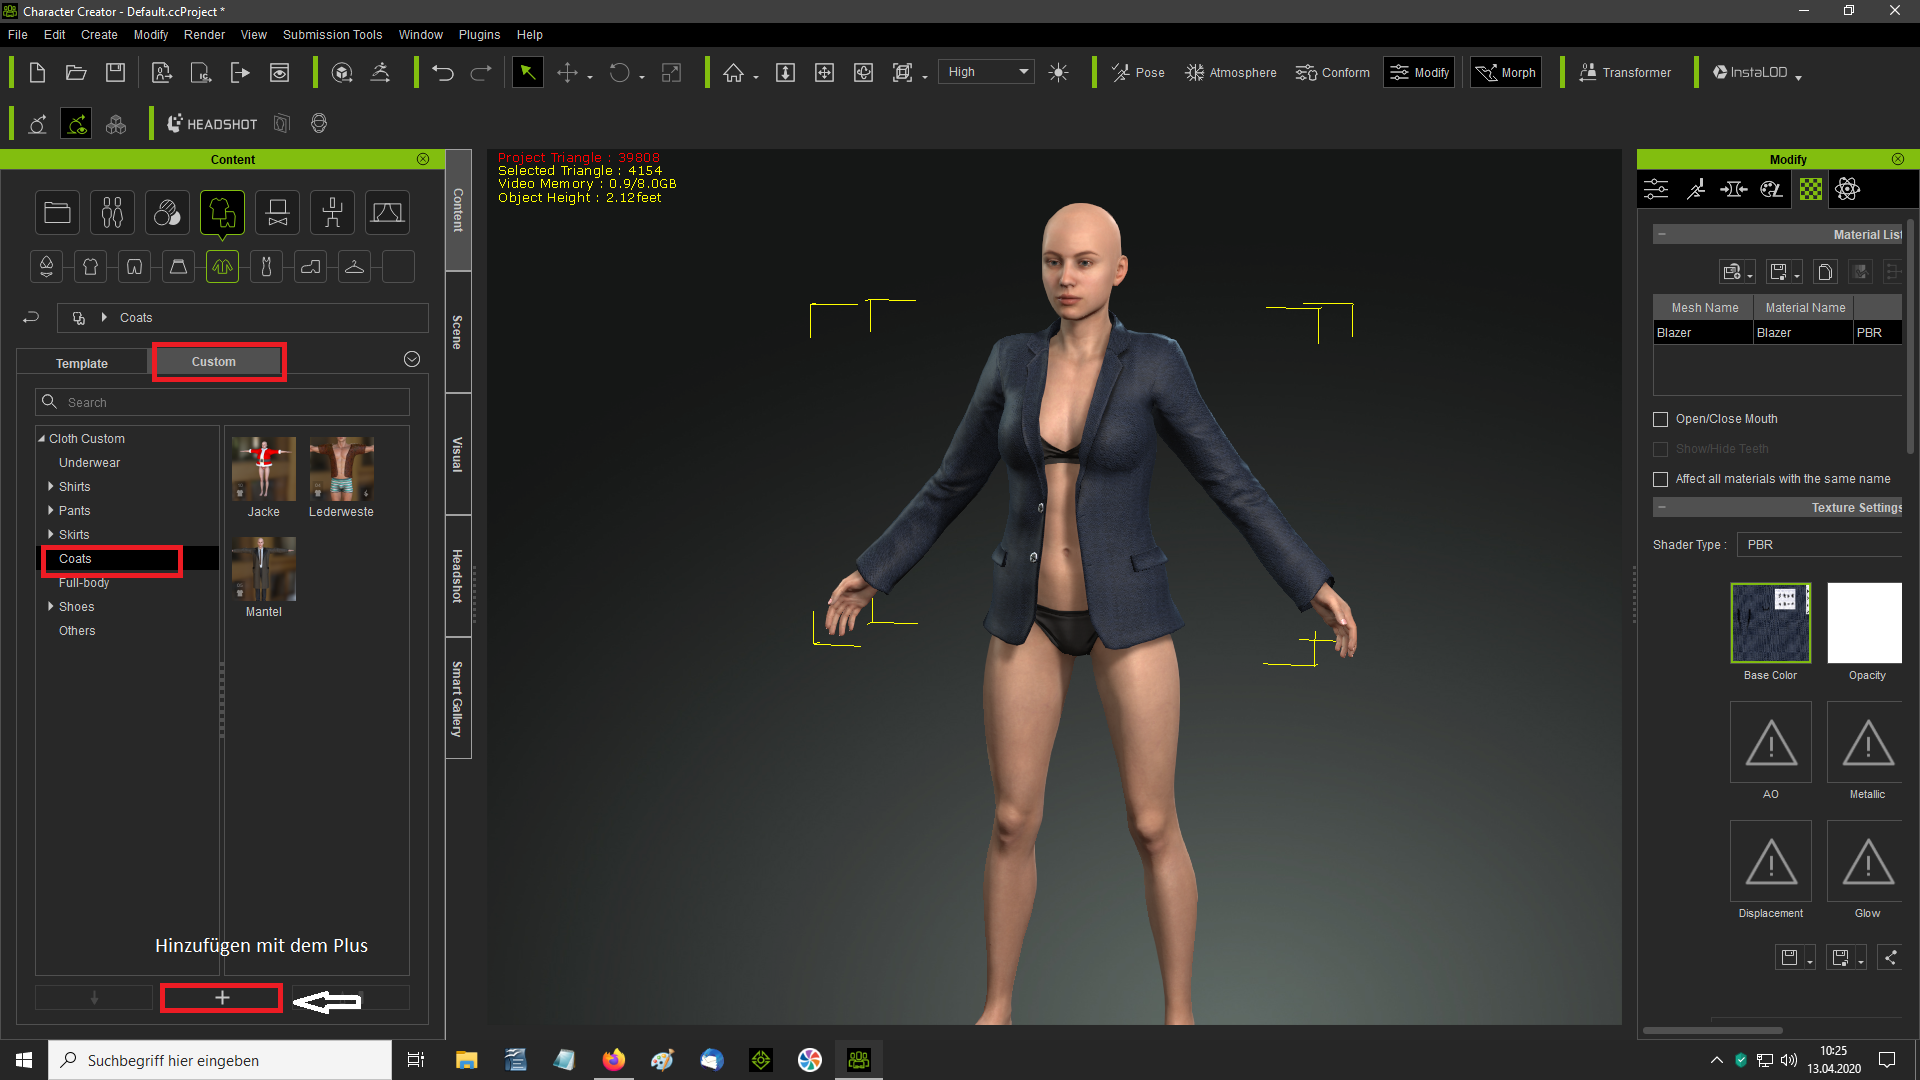Open the High quality dropdown
This screenshot has height=1080, width=1920.
(986, 72)
